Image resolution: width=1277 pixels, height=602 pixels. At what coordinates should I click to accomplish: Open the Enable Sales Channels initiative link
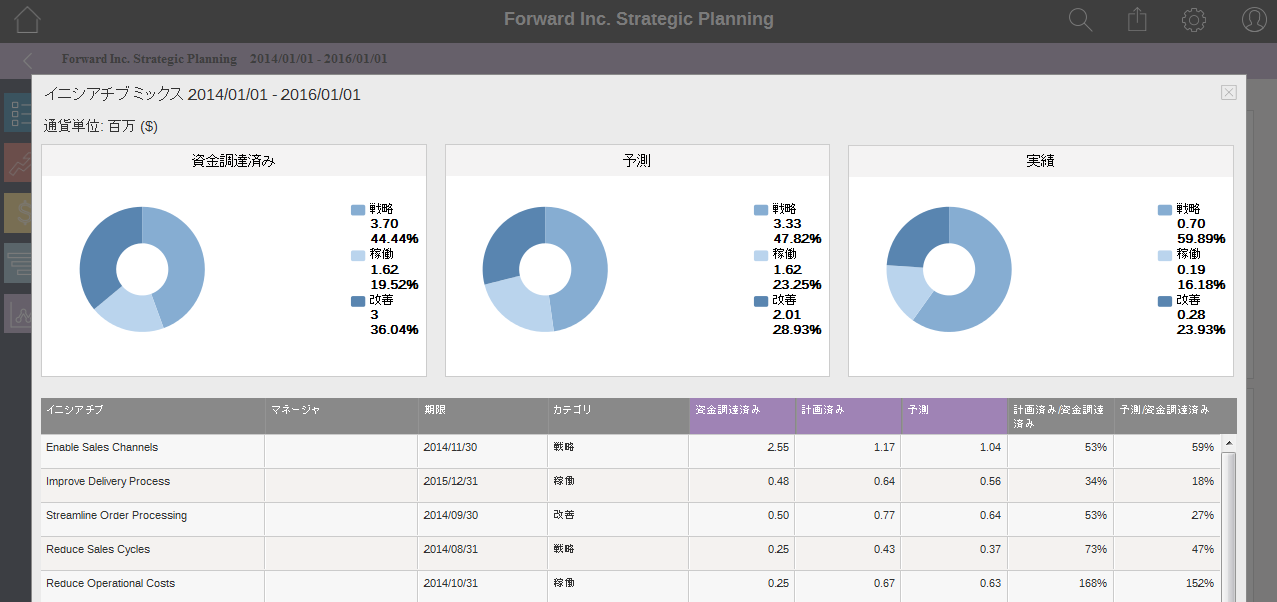102,448
